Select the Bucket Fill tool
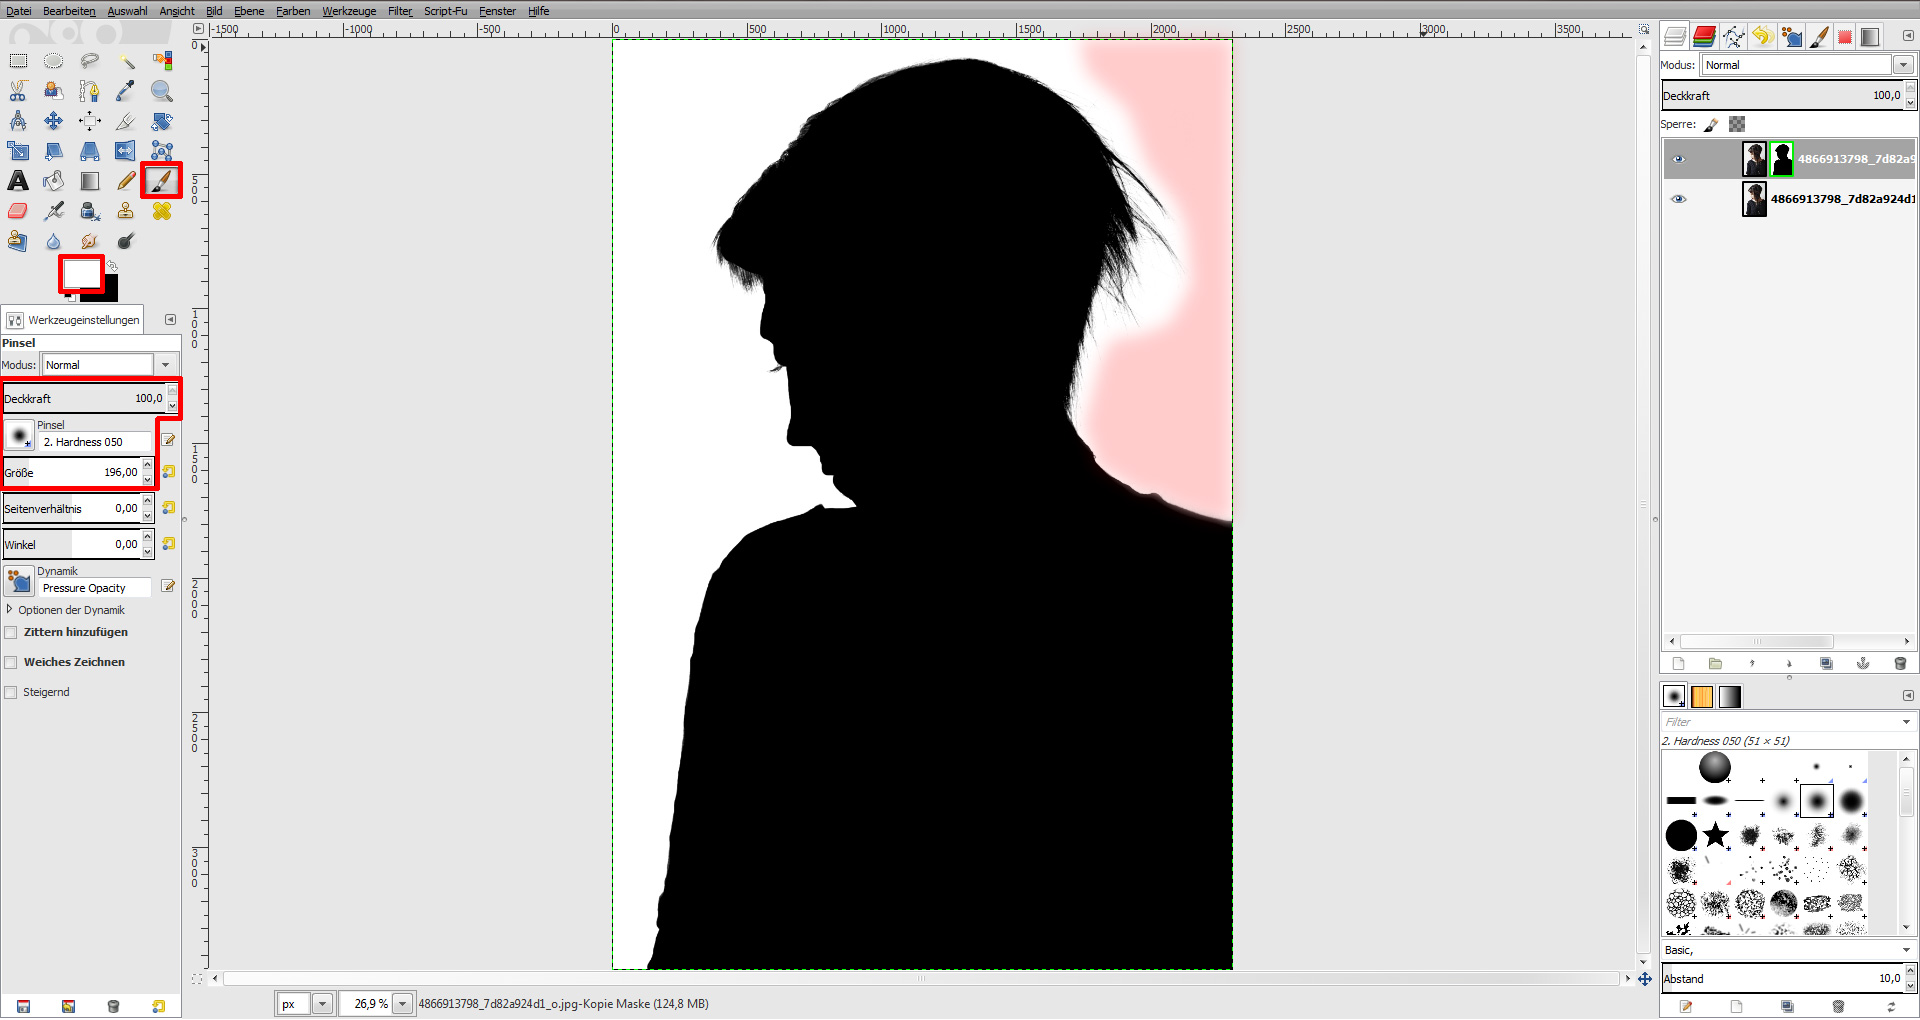 [53, 181]
